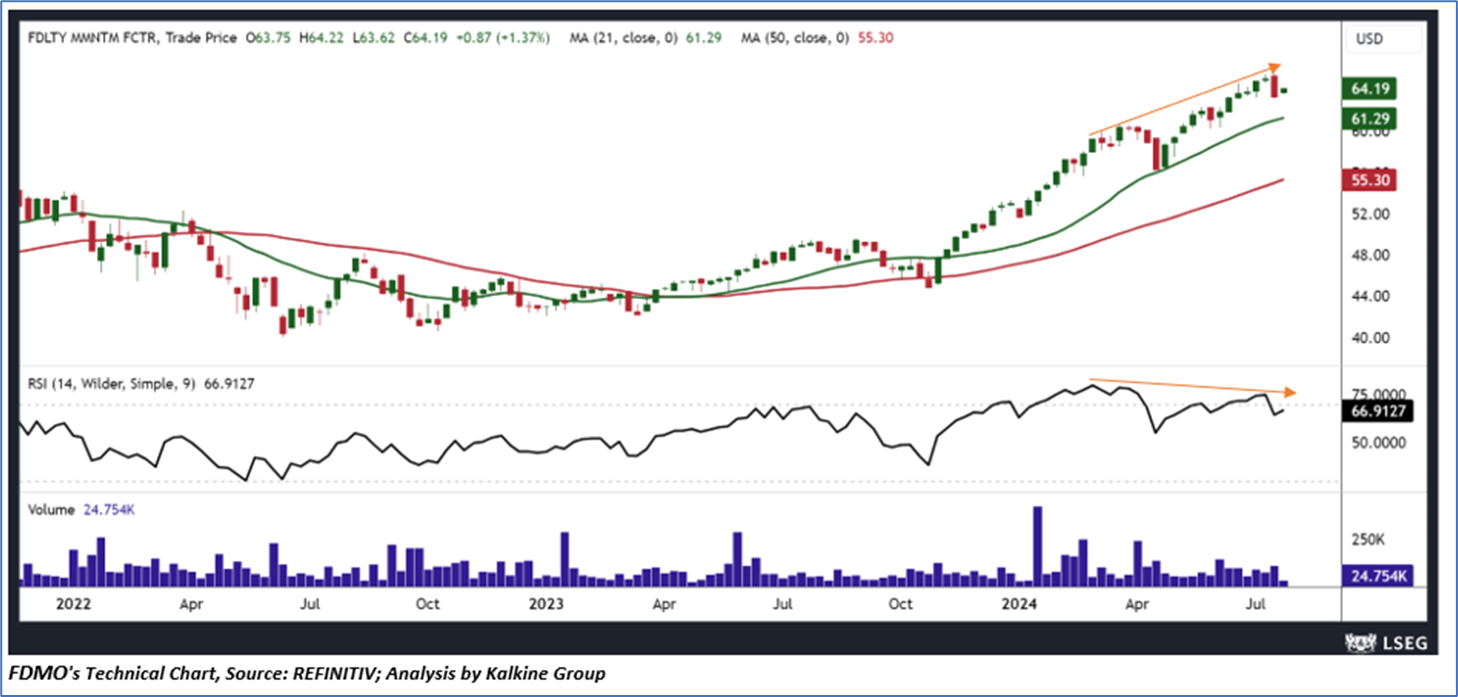The image size is (1458, 697).
Task: Click the FDLTY MMNTM FCTR symbol label
Action: coord(93,38)
